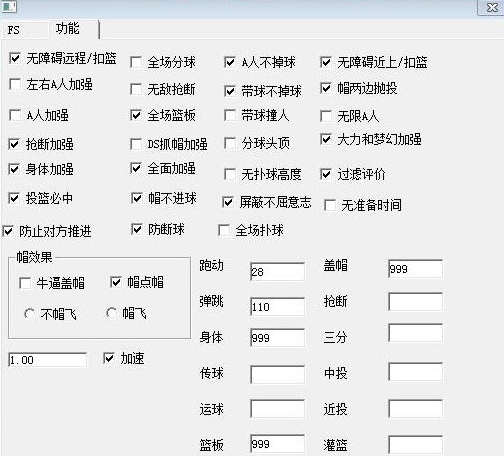Click the speed value 1.00 field

coord(47,360)
